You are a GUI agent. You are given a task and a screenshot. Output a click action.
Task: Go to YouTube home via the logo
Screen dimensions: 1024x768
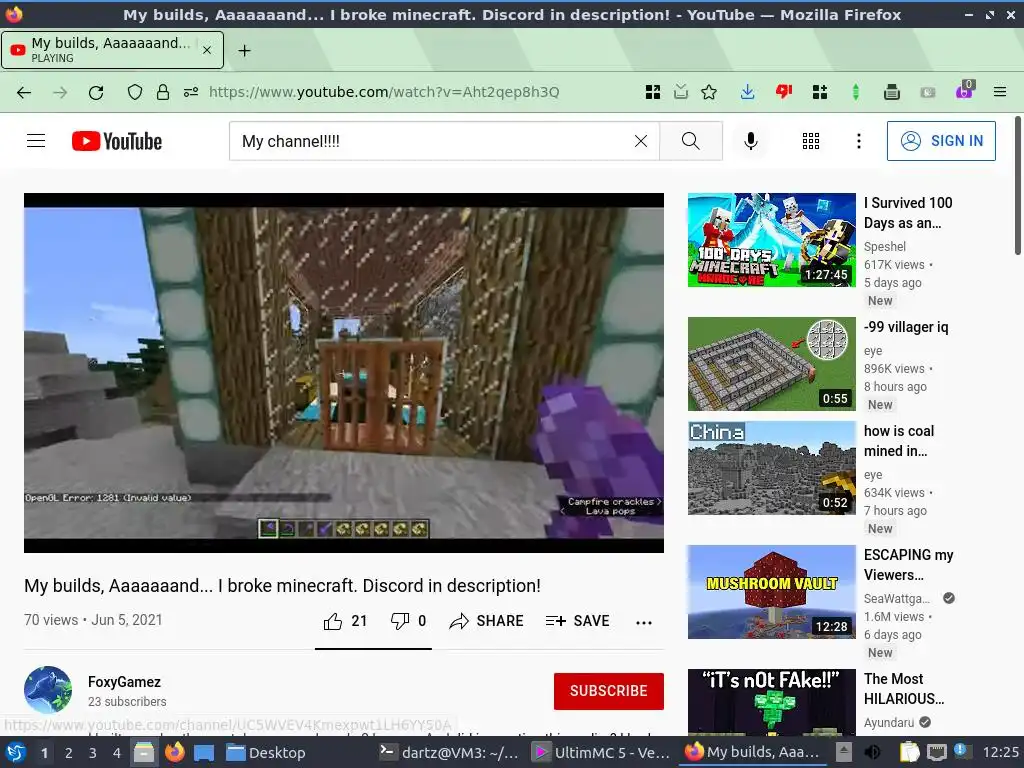coord(117,141)
